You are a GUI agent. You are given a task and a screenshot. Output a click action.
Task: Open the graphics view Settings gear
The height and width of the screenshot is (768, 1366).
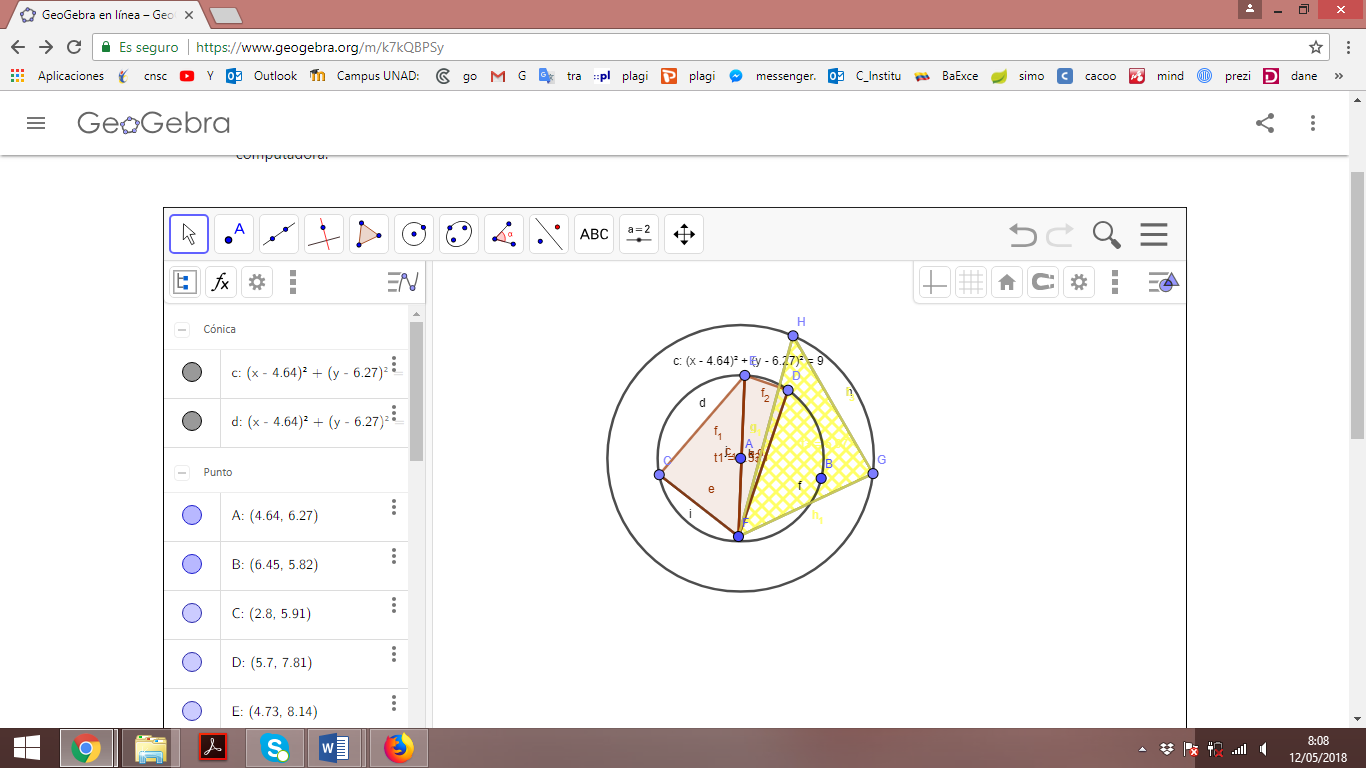pyautogui.click(x=1078, y=281)
